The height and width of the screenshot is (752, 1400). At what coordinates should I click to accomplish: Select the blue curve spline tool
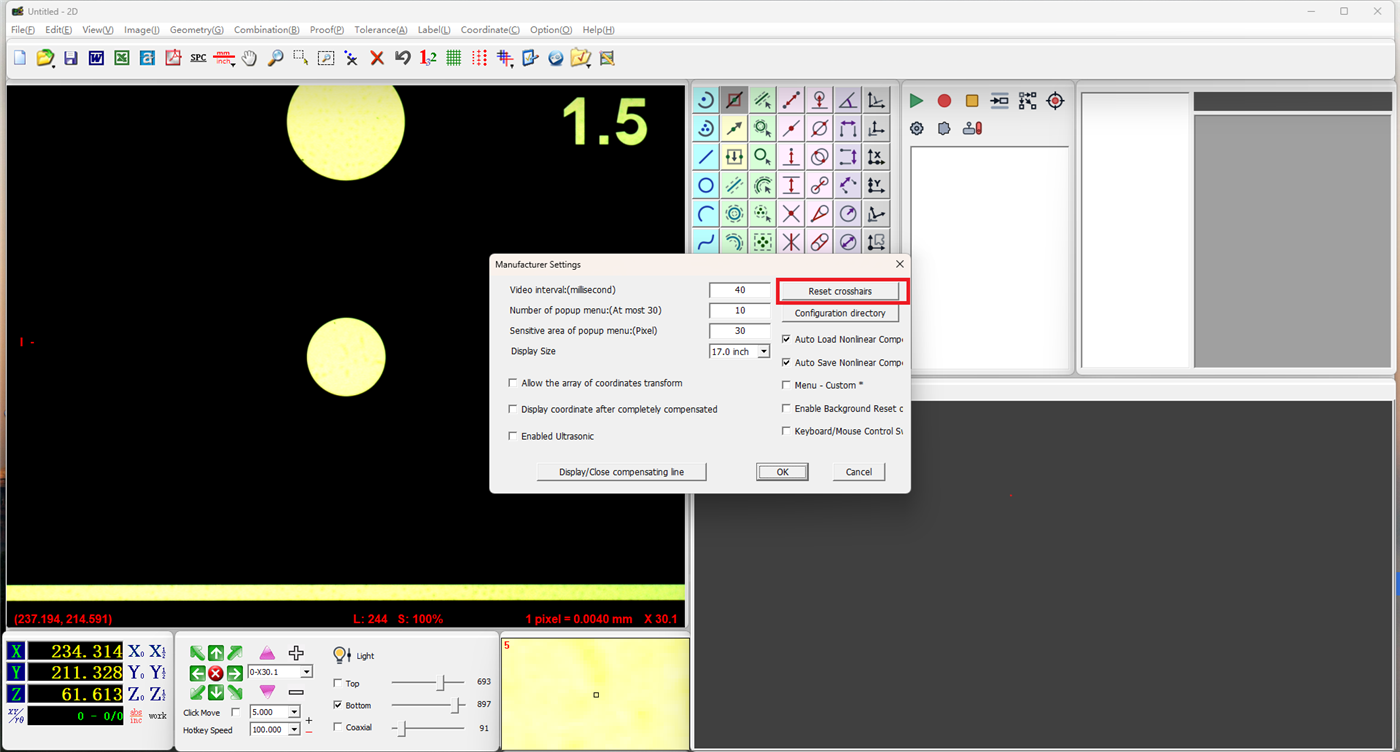[x=706, y=242]
